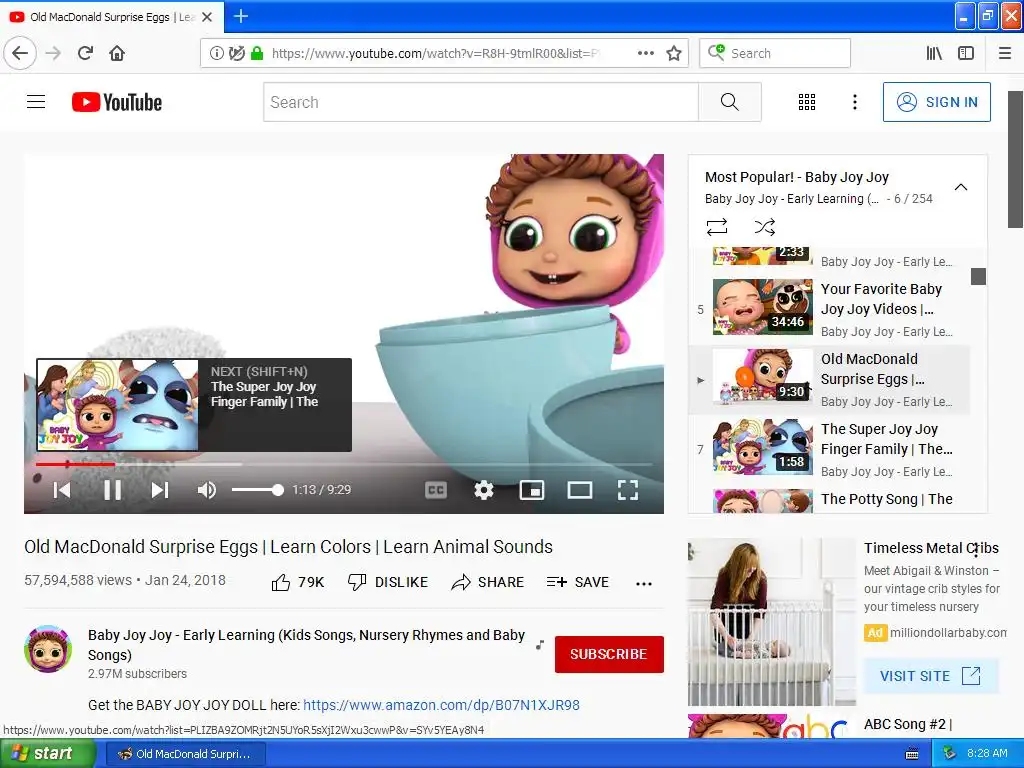Screen dimensions: 1024x768
Task: Go to the YouTube home logo
Action: pos(117,103)
